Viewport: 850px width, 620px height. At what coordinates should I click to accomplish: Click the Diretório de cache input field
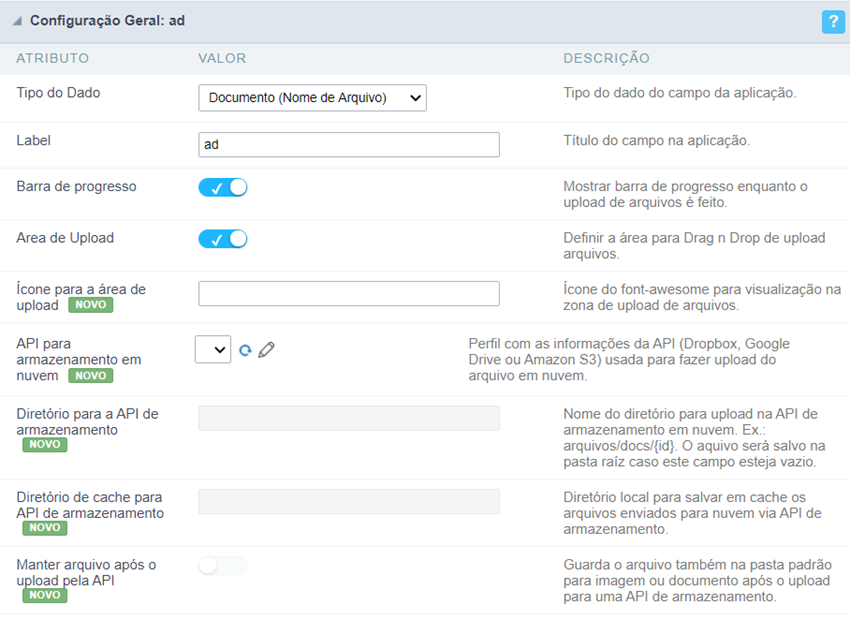pos(348,501)
